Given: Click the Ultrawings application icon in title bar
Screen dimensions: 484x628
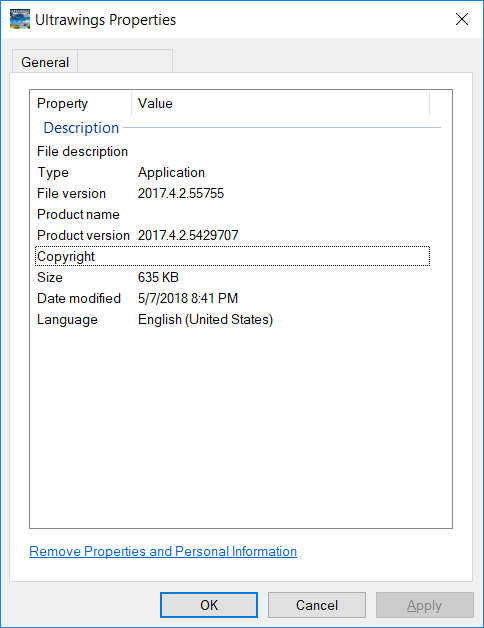Looking at the screenshot, I should click(x=20, y=19).
